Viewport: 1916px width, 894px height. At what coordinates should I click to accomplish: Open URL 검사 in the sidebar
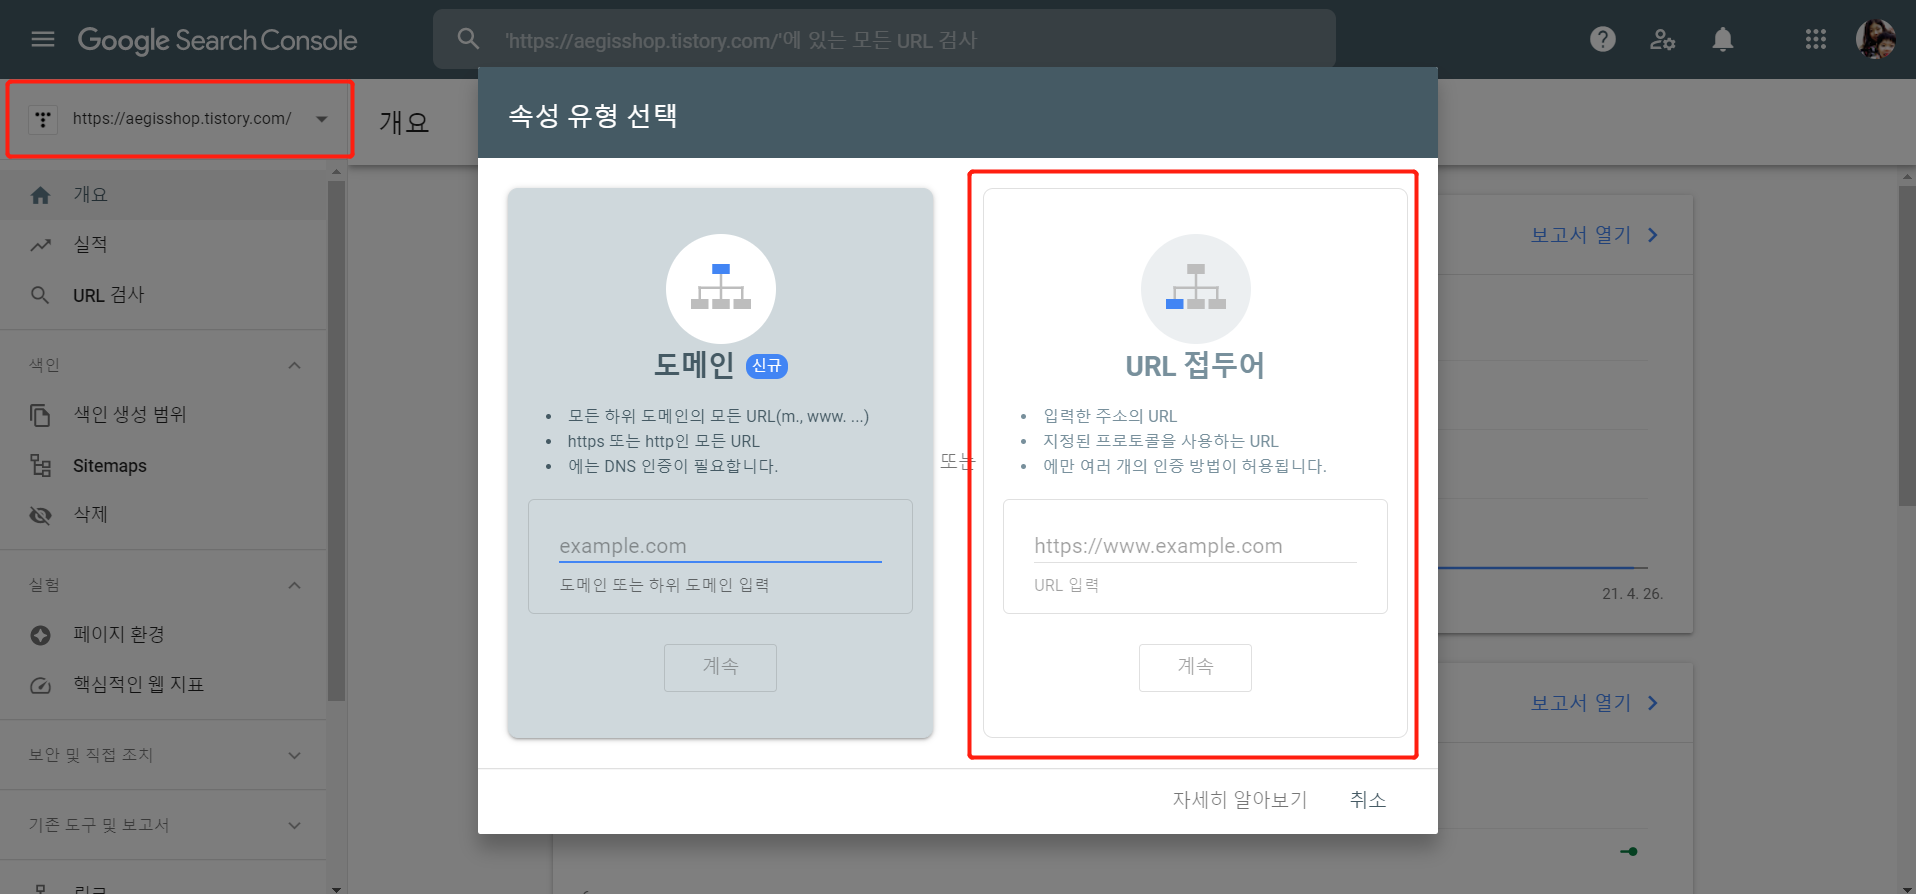pyautogui.click(x=164, y=295)
